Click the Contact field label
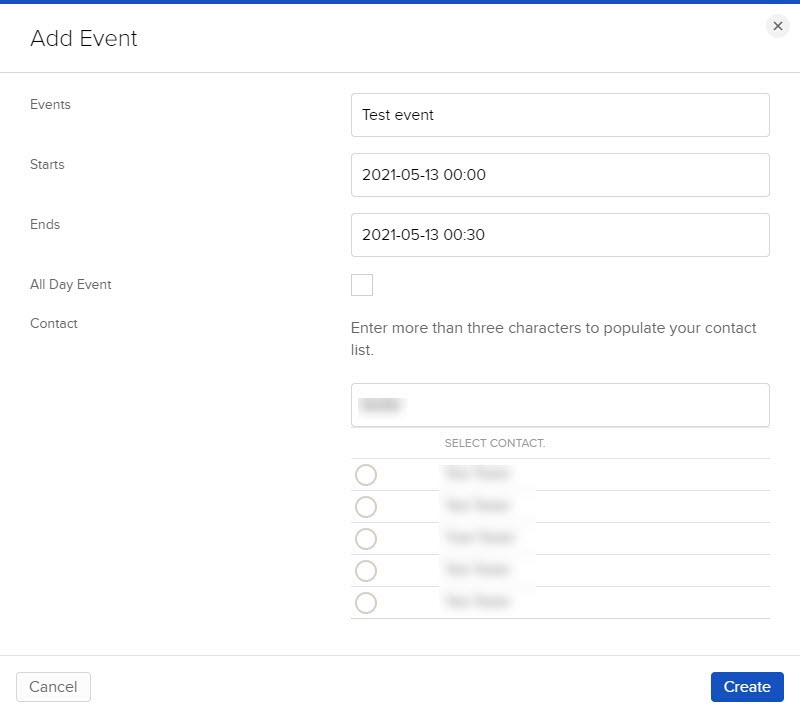 [x=54, y=323]
